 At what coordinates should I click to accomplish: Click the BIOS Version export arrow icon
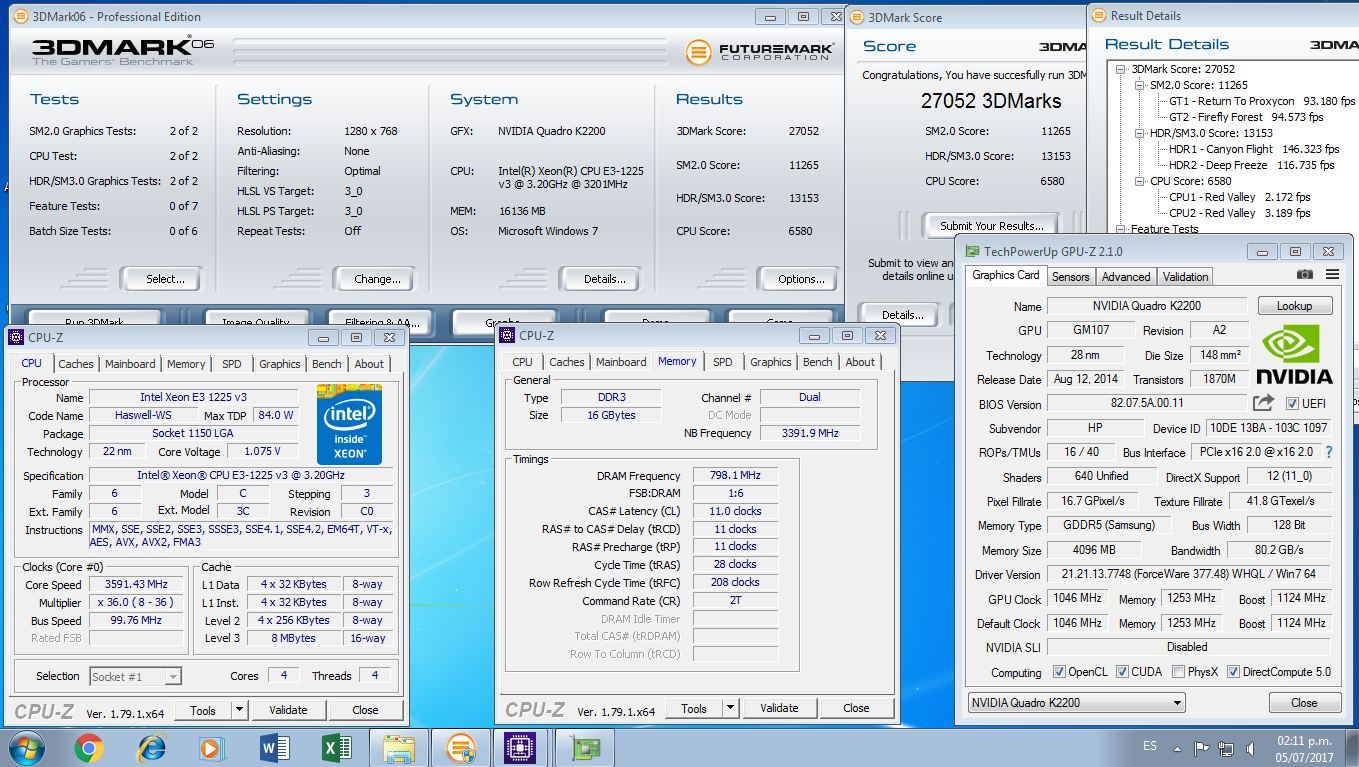pyautogui.click(x=1263, y=403)
